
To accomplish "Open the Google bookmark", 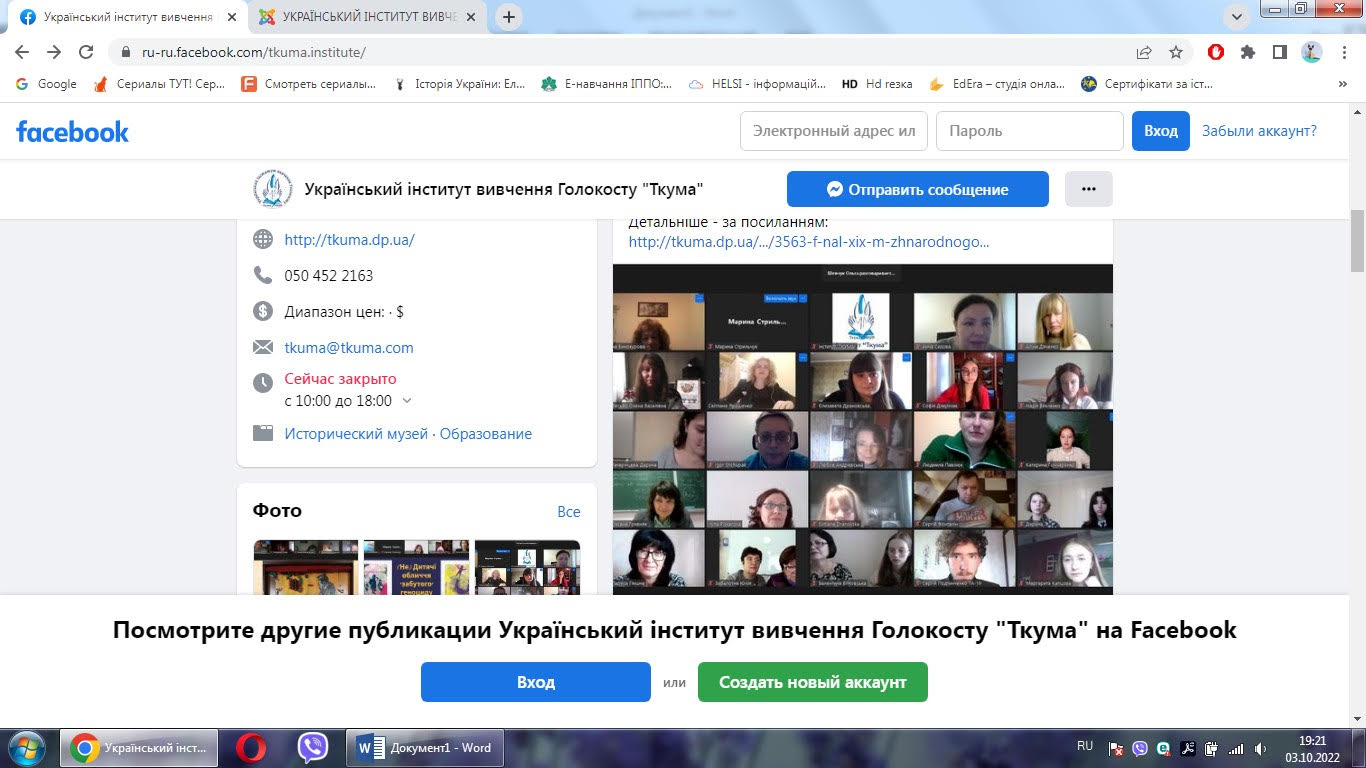I will 46,84.
